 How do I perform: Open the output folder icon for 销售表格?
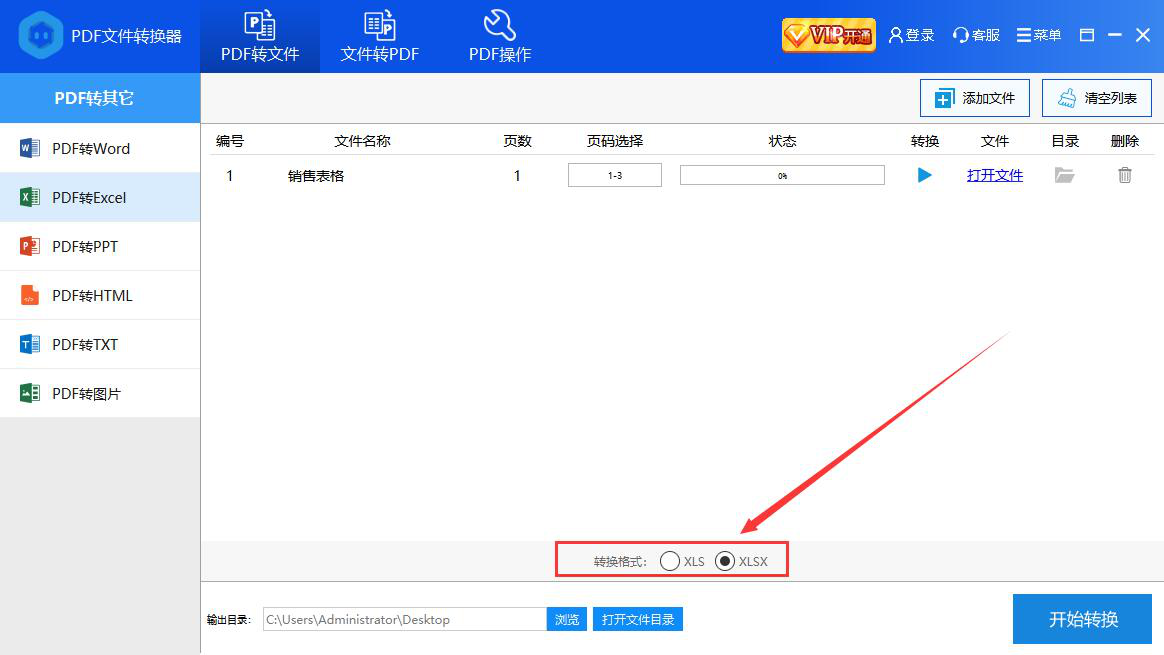click(x=1065, y=175)
